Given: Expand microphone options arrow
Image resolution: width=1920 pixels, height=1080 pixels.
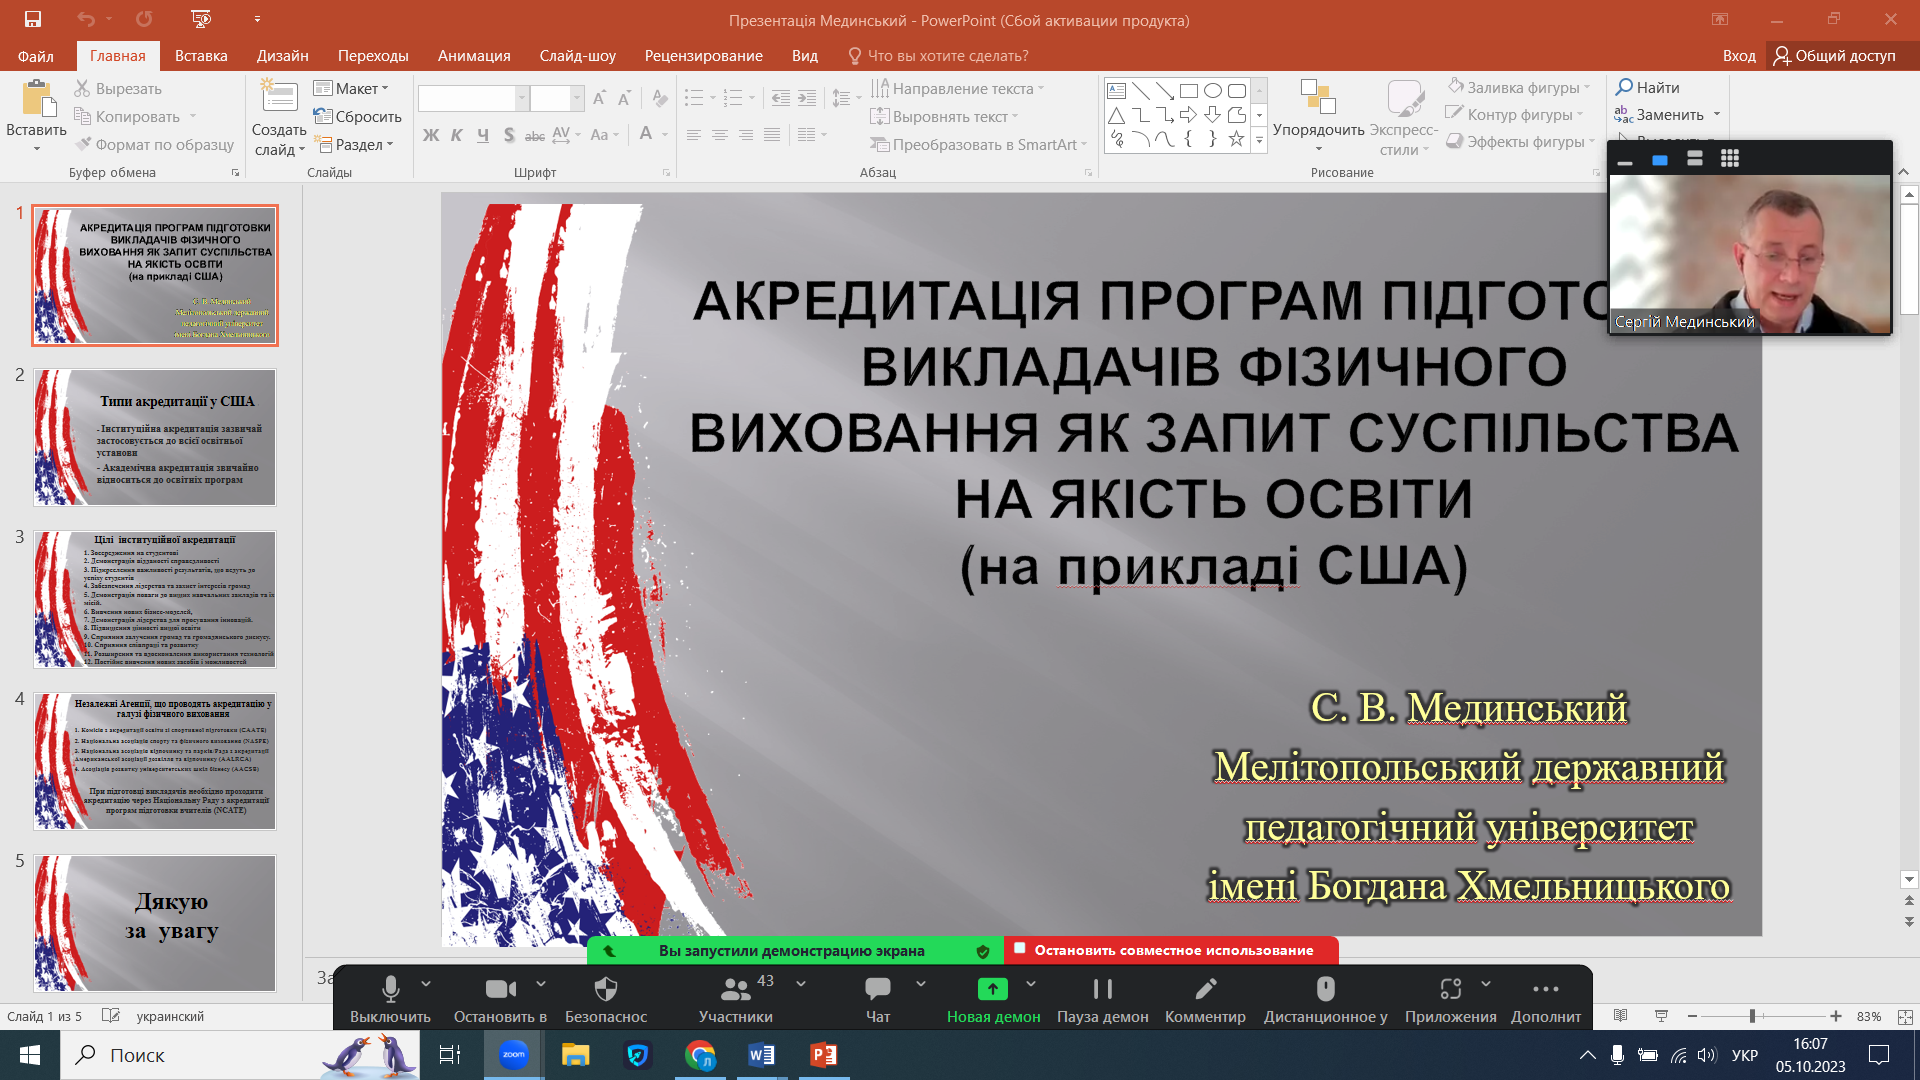Looking at the screenshot, I should (x=426, y=984).
